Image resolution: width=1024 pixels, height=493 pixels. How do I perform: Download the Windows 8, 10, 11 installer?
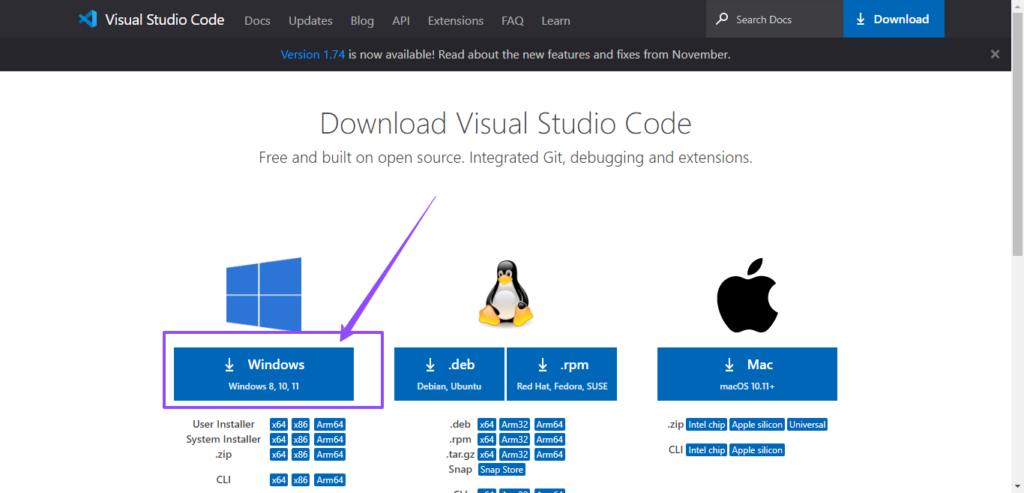pyautogui.click(x=264, y=374)
